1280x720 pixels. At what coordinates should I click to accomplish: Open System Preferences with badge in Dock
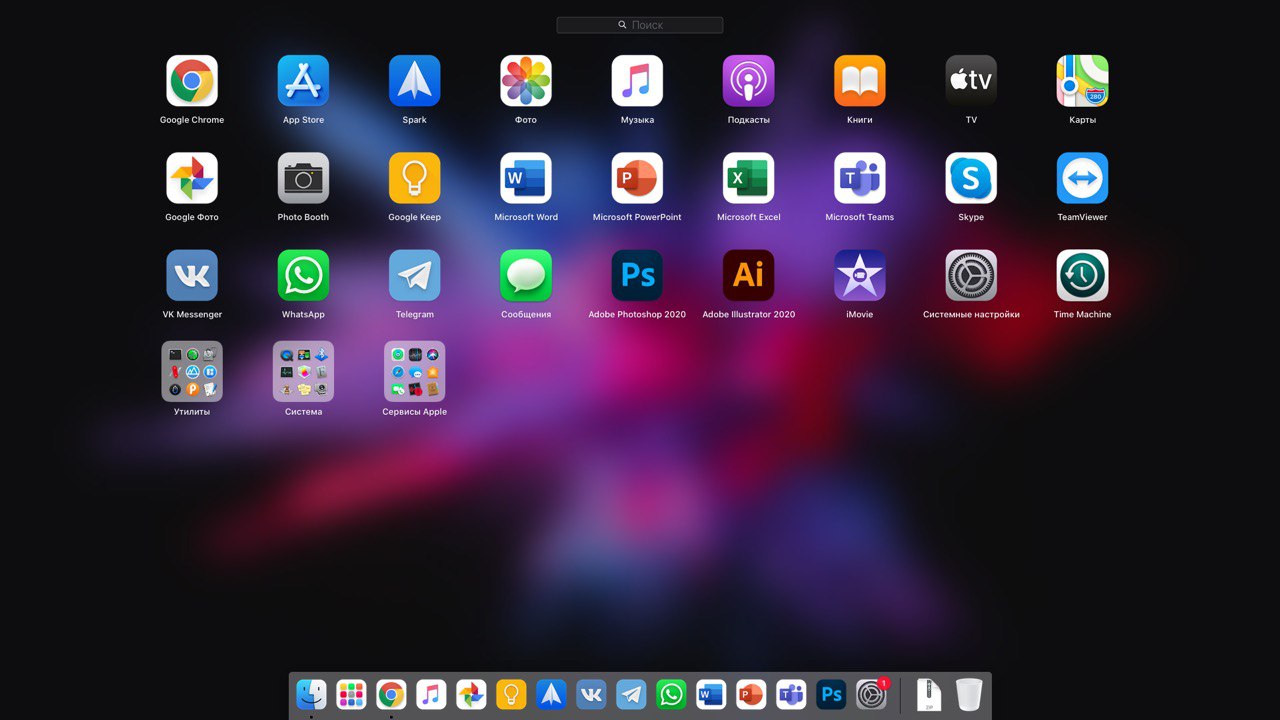click(871, 694)
